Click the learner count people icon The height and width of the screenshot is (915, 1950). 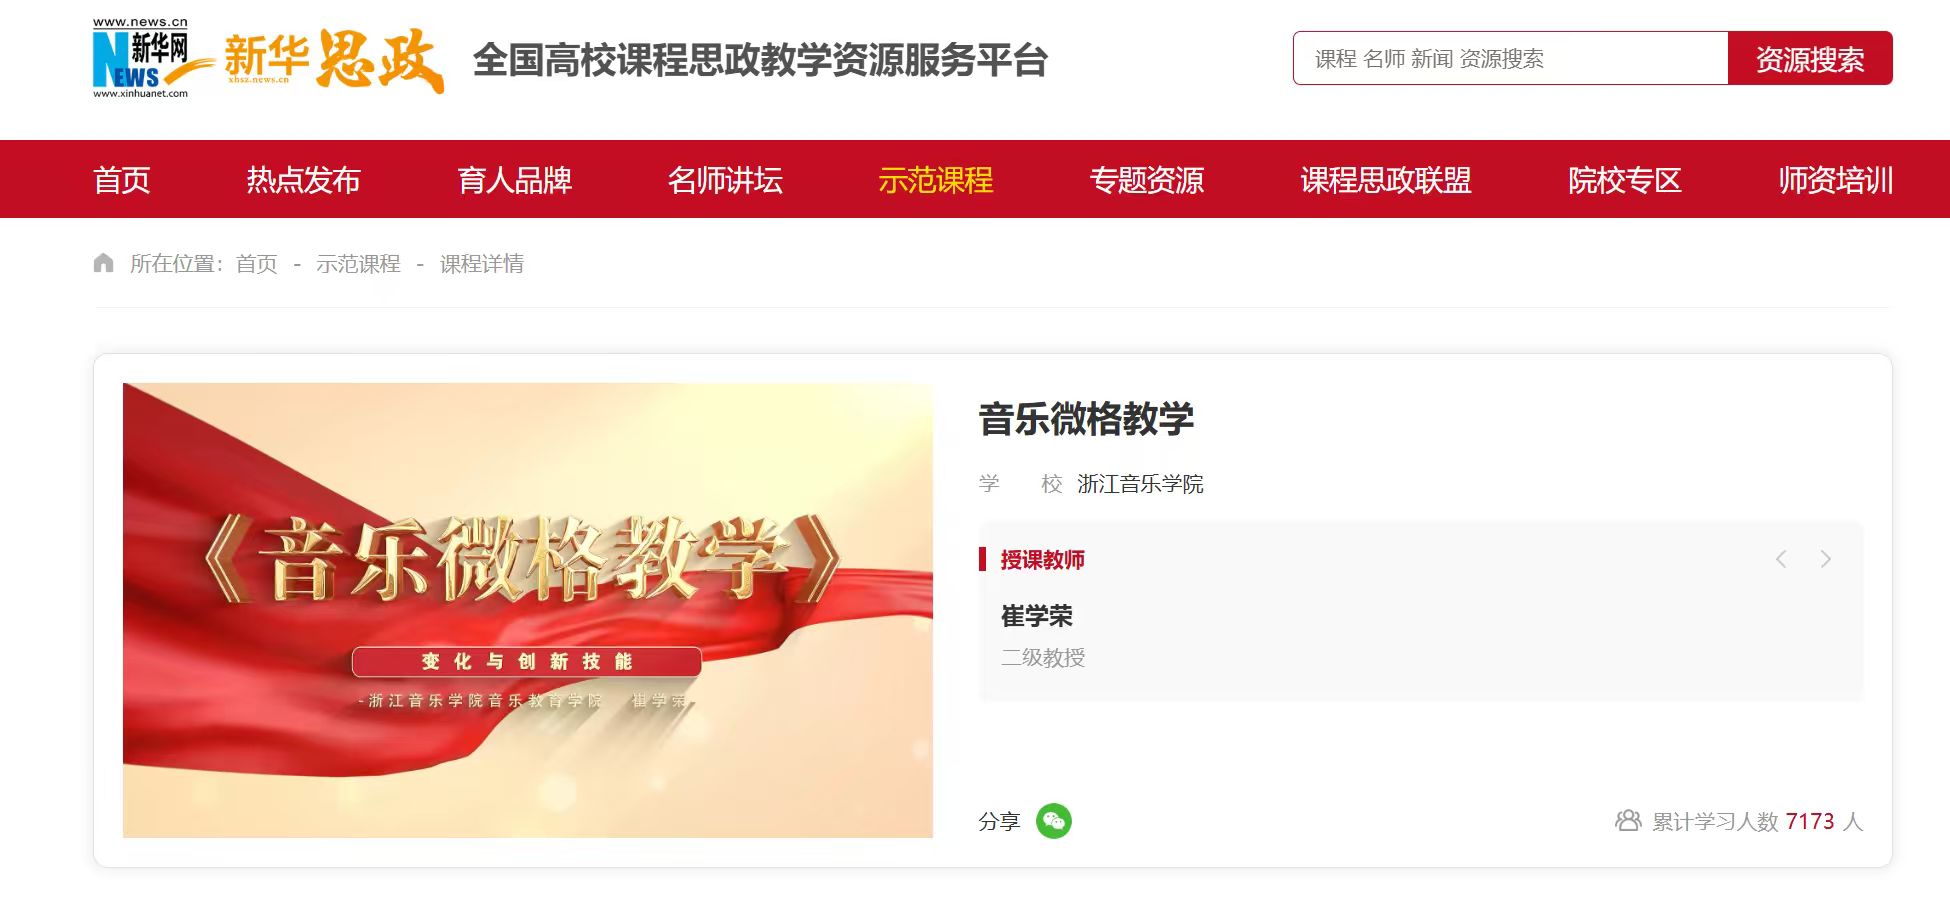click(x=1628, y=821)
